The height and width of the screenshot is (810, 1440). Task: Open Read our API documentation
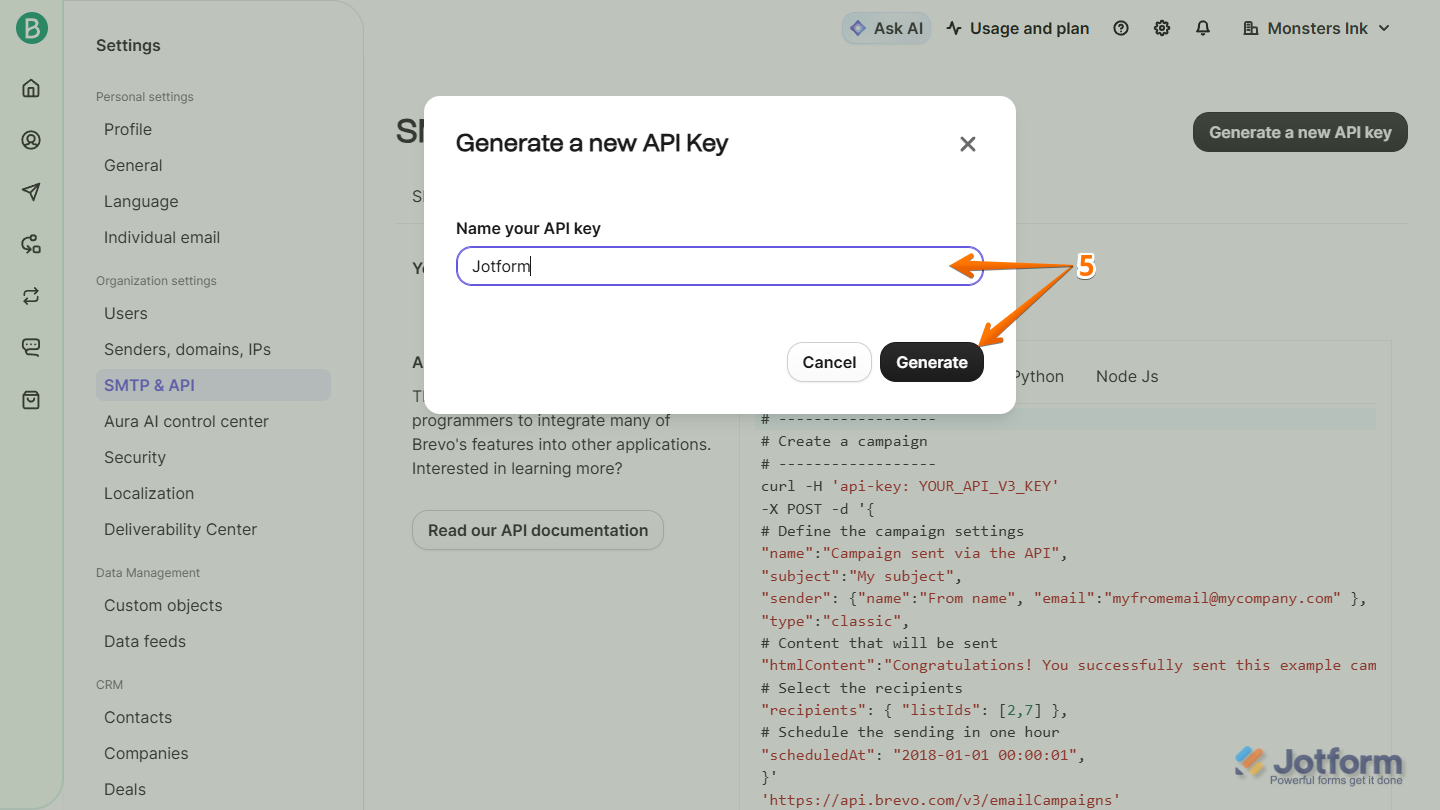tap(537, 530)
